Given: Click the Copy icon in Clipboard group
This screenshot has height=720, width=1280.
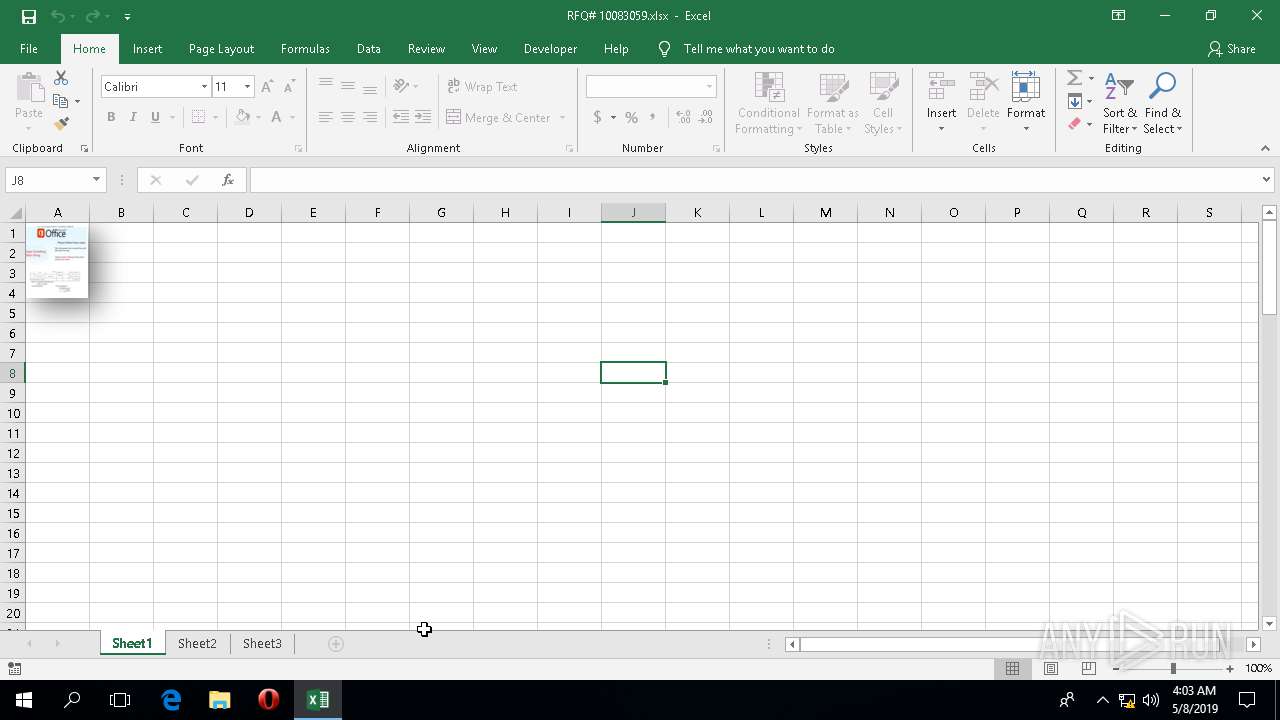Looking at the screenshot, I should (61, 101).
